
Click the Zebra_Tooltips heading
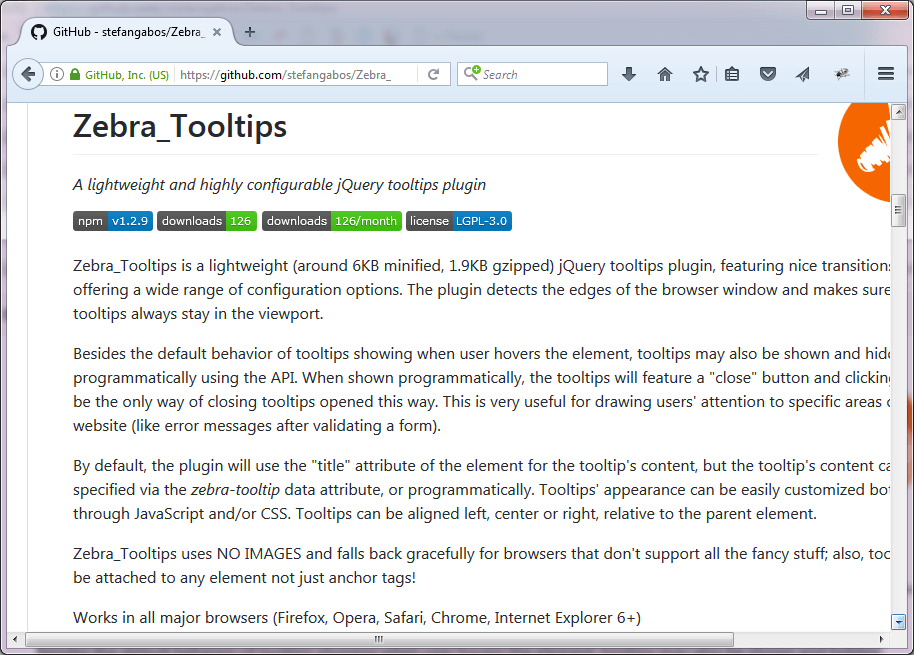180,126
